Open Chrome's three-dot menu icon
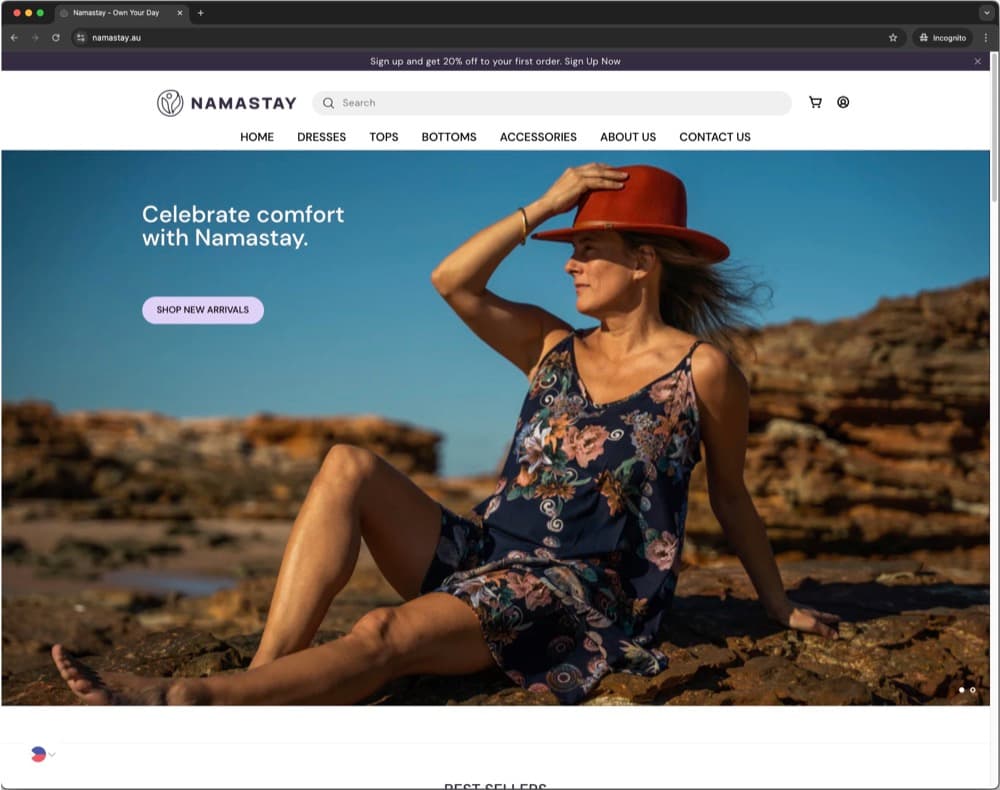This screenshot has width=1000, height=790. [985, 38]
